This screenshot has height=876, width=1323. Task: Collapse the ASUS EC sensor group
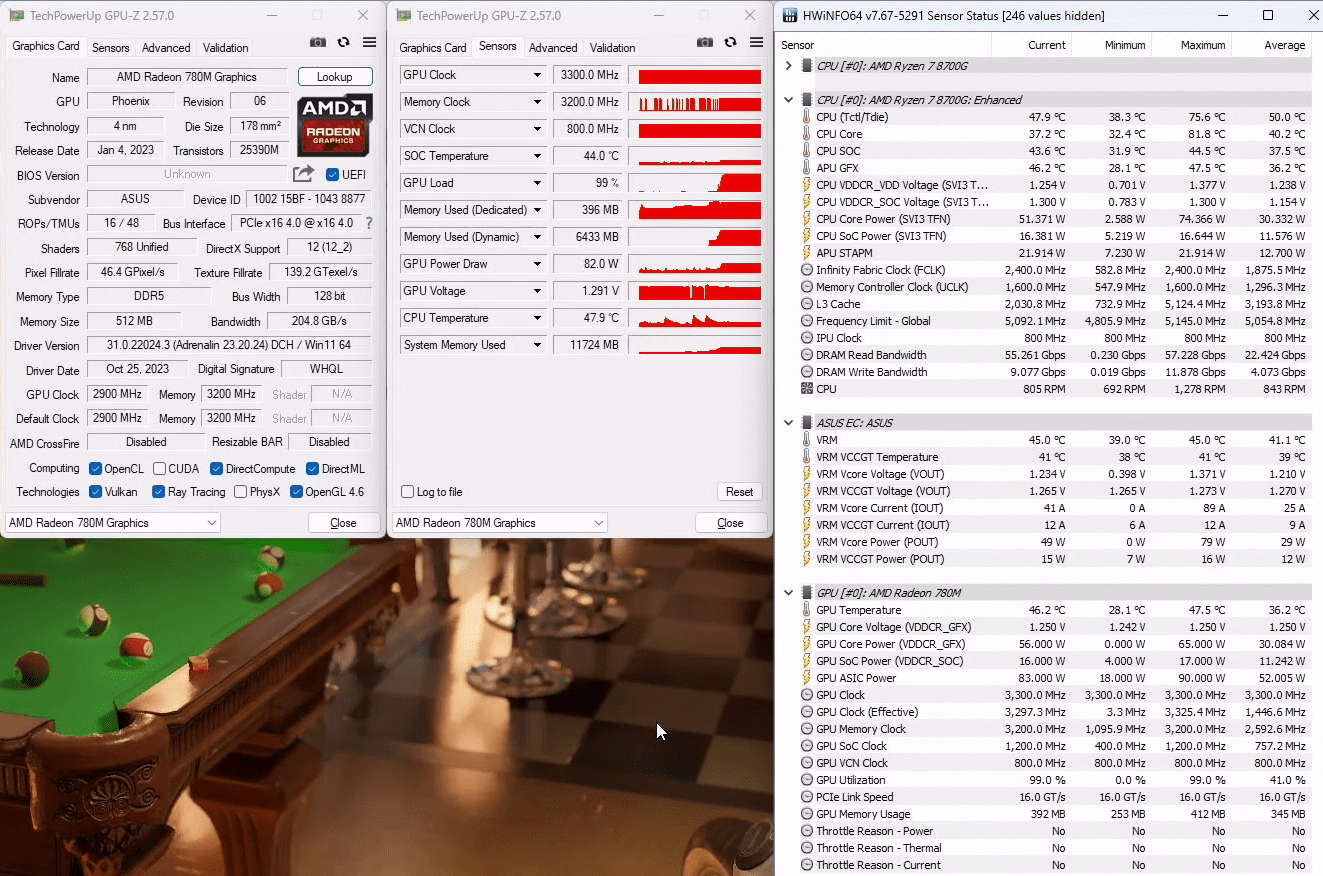coord(789,422)
